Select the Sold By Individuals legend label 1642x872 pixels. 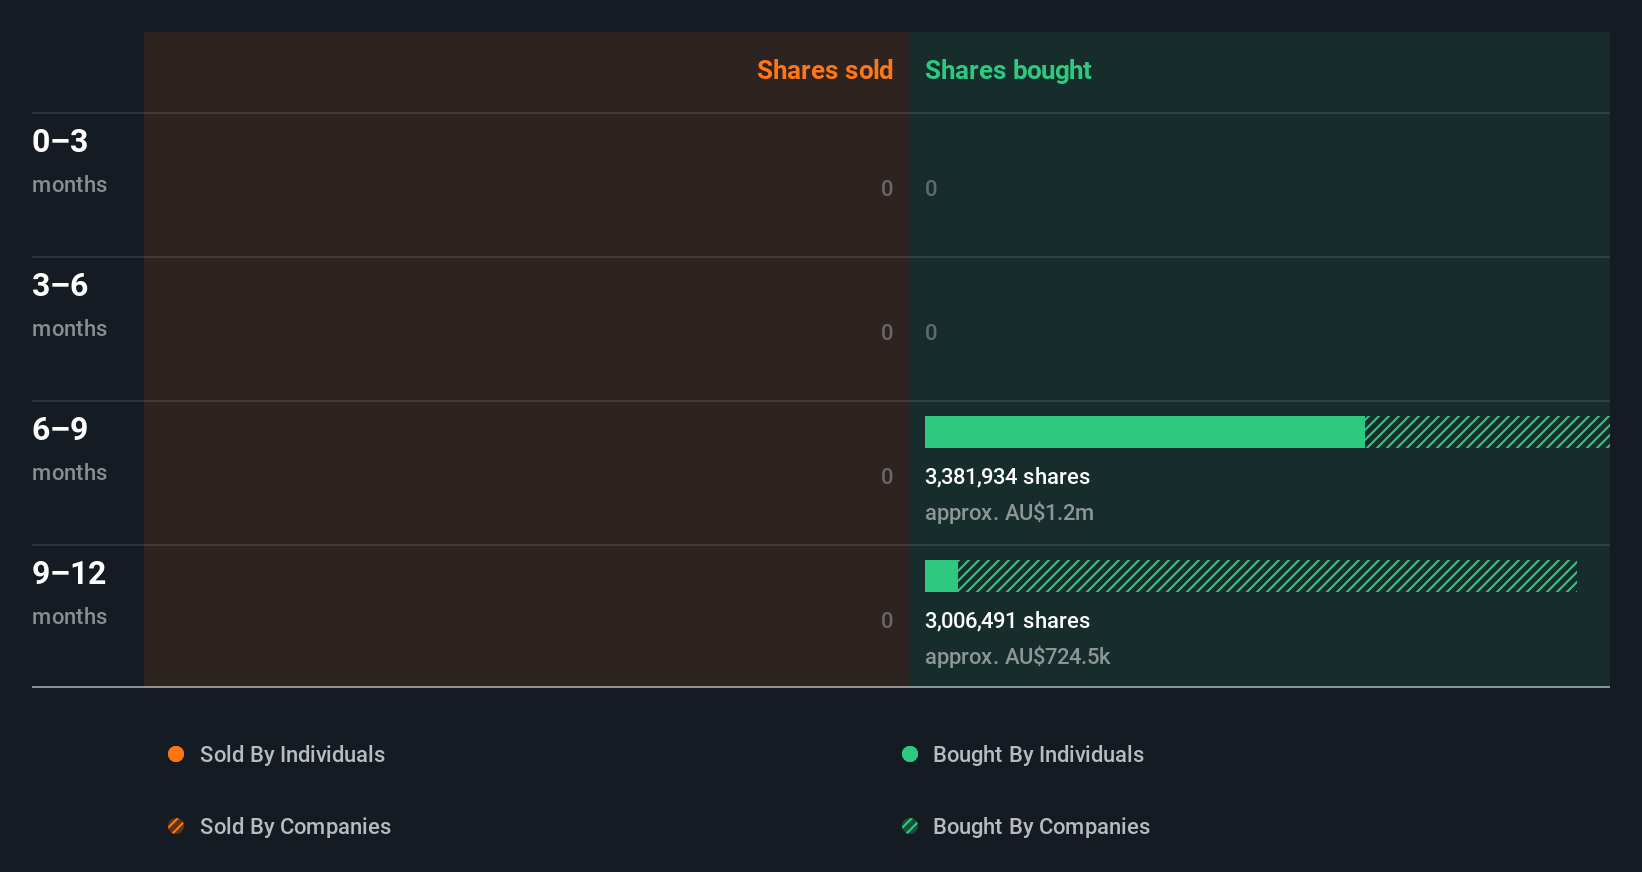pyautogui.click(x=292, y=754)
